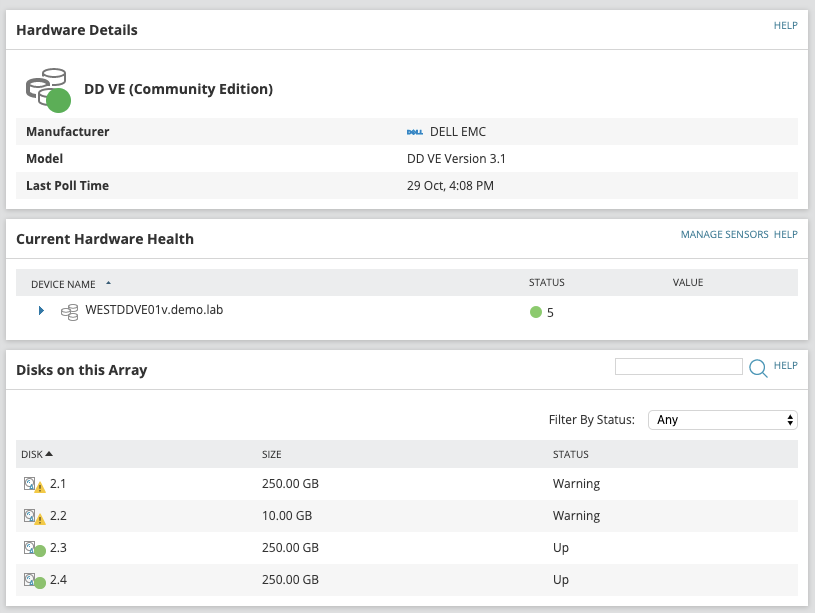Open the Manage Sensors link

point(724,235)
